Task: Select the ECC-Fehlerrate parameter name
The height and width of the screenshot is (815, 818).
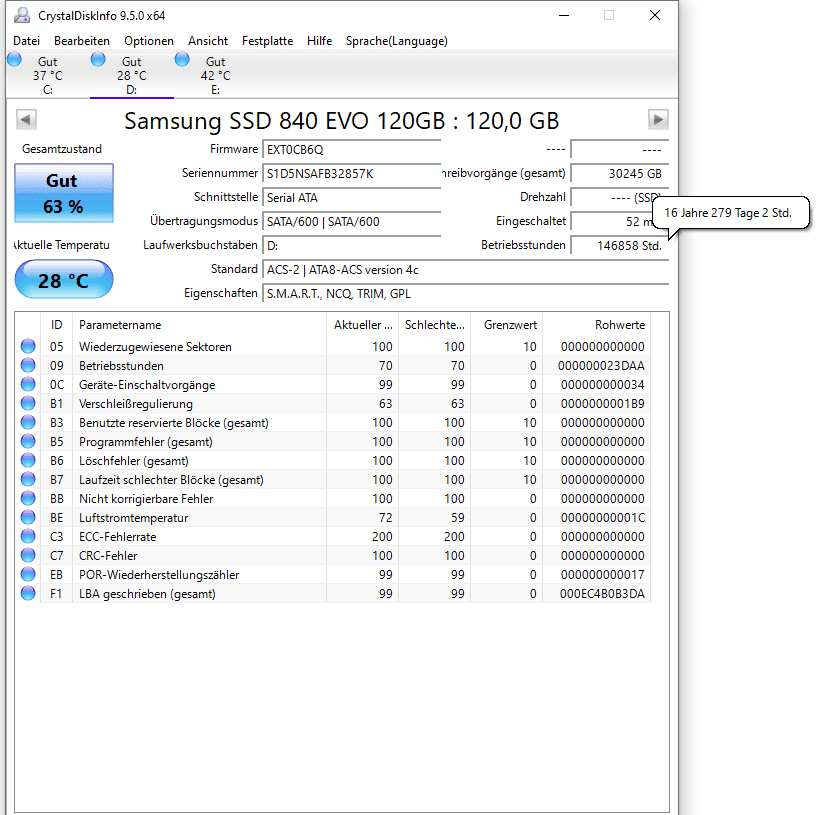Action: 117,537
